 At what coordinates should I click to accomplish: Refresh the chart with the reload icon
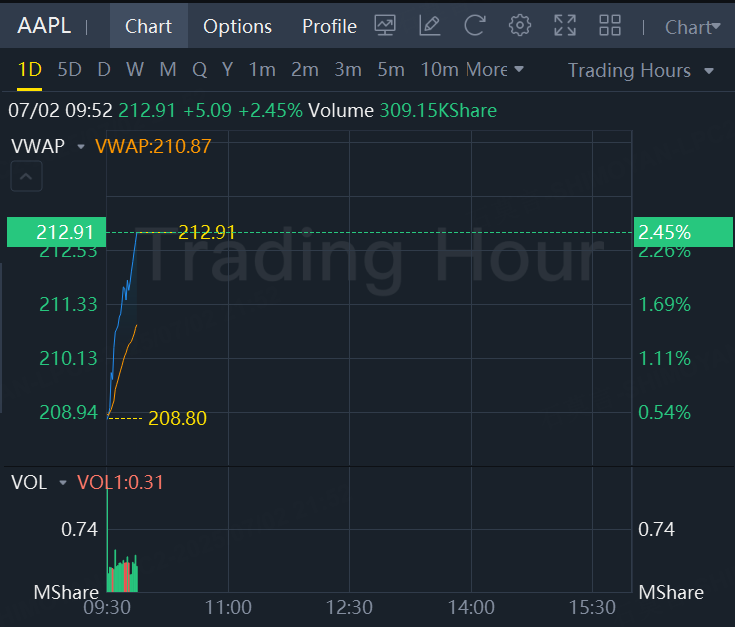click(x=474, y=25)
